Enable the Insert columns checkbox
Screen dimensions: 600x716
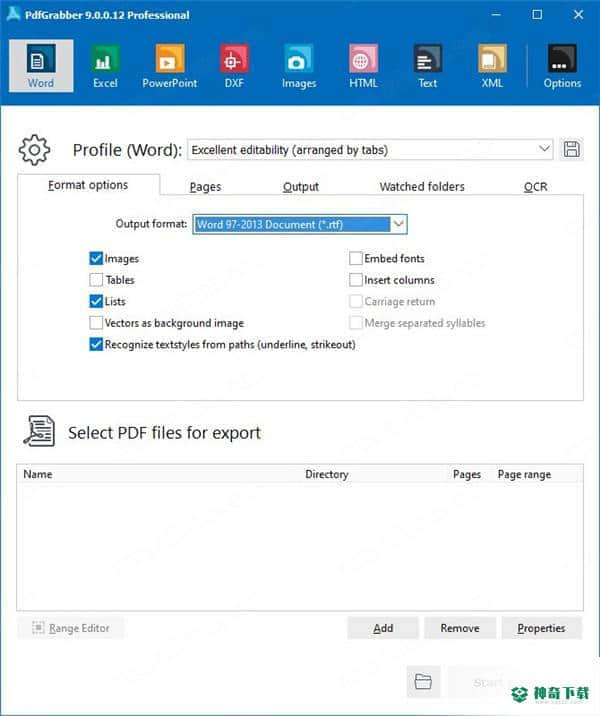(x=356, y=280)
